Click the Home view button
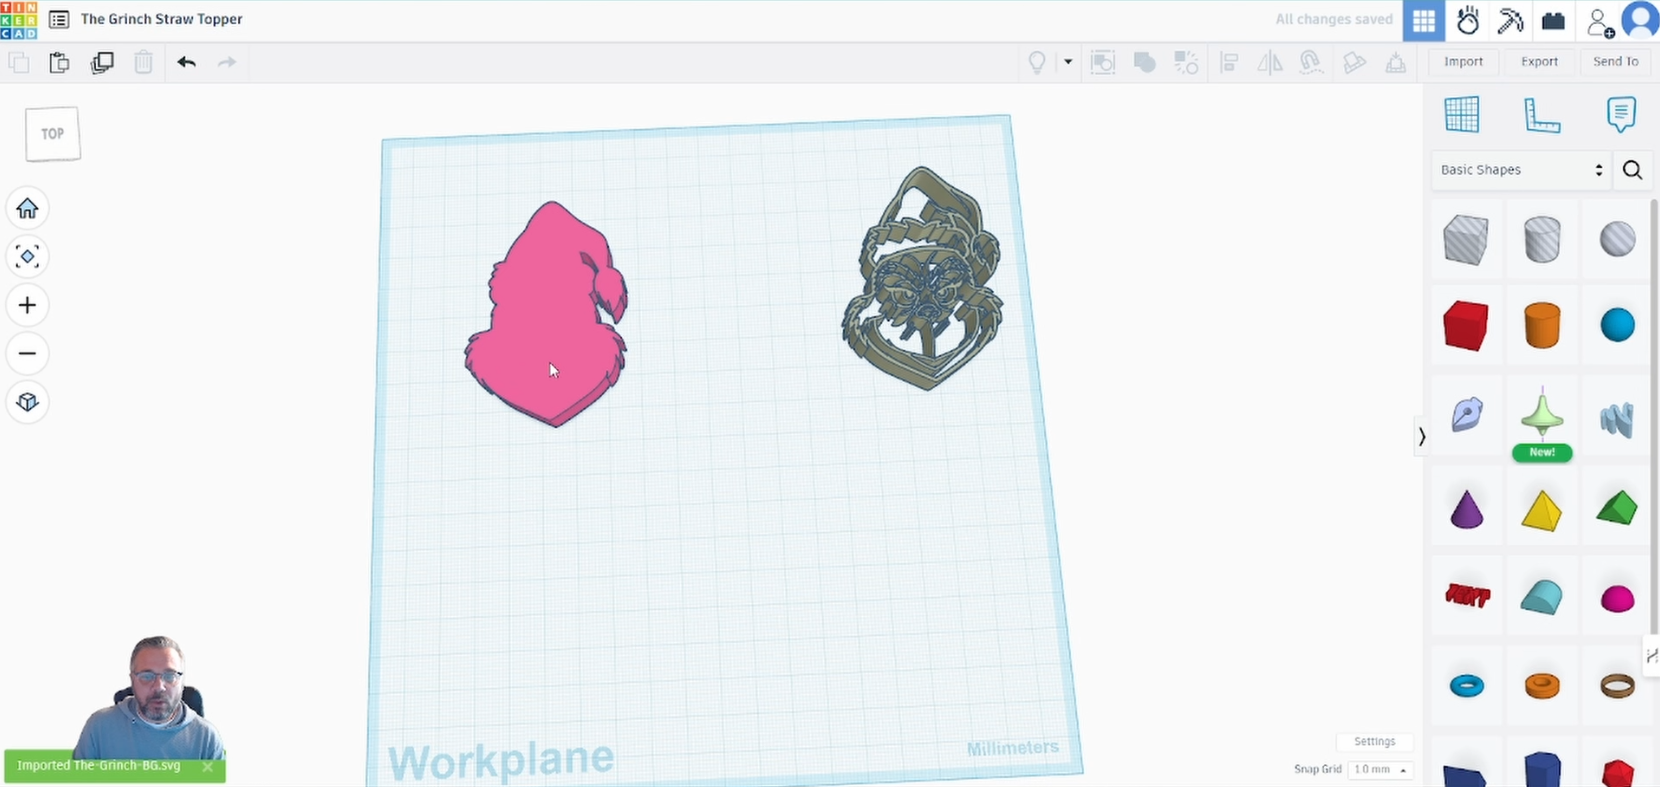 pos(27,208)
